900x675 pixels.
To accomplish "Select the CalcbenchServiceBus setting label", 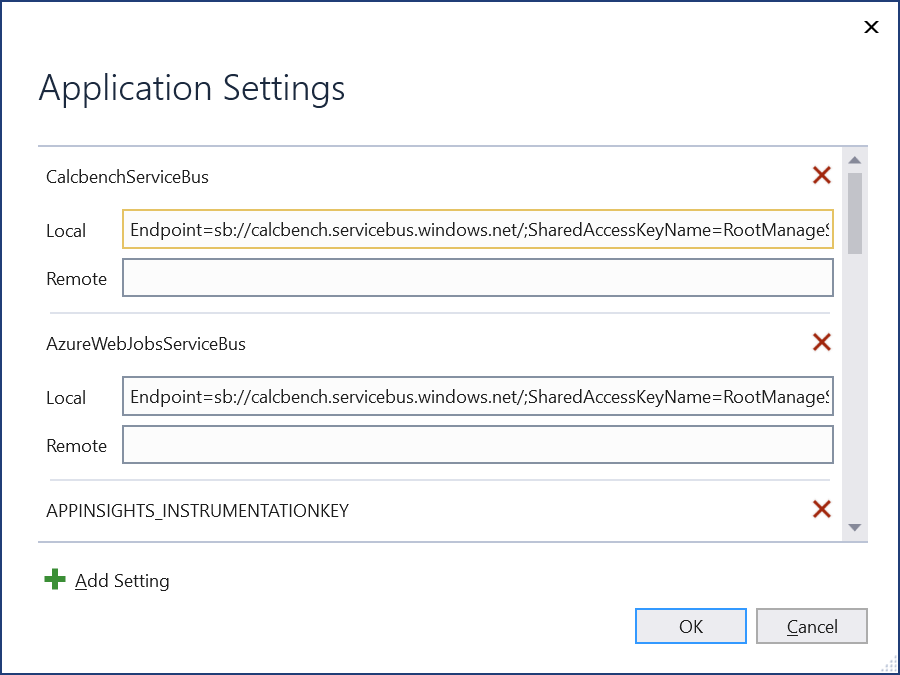I will (127, 176).
